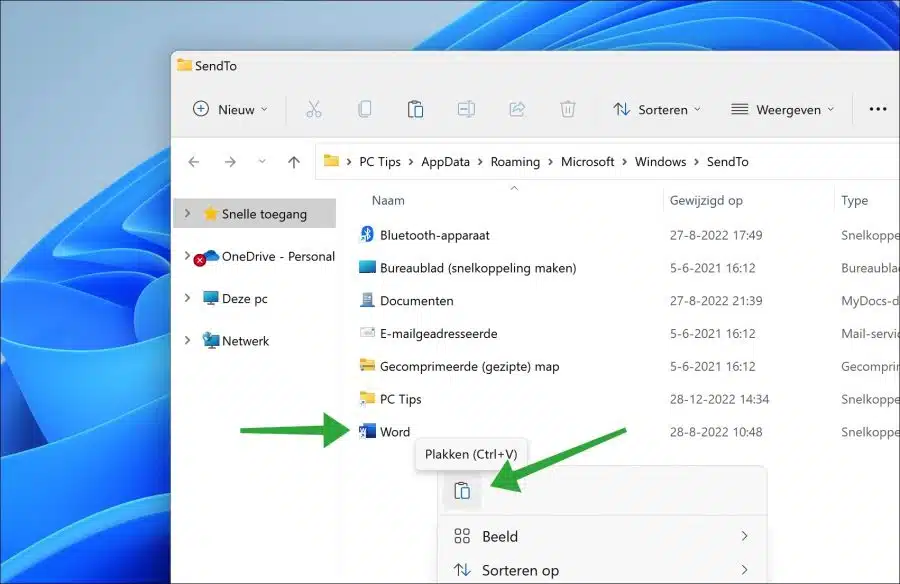Click the Rename icon in toolbar
Viewport: 900px width, 584px height.
[x=466, y=109]
